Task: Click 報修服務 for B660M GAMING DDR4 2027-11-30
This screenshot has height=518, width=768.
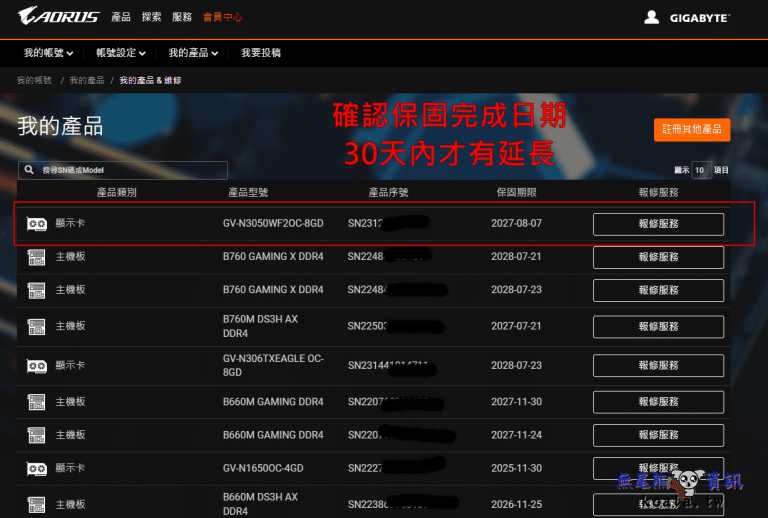Action: tap(658, 402)
